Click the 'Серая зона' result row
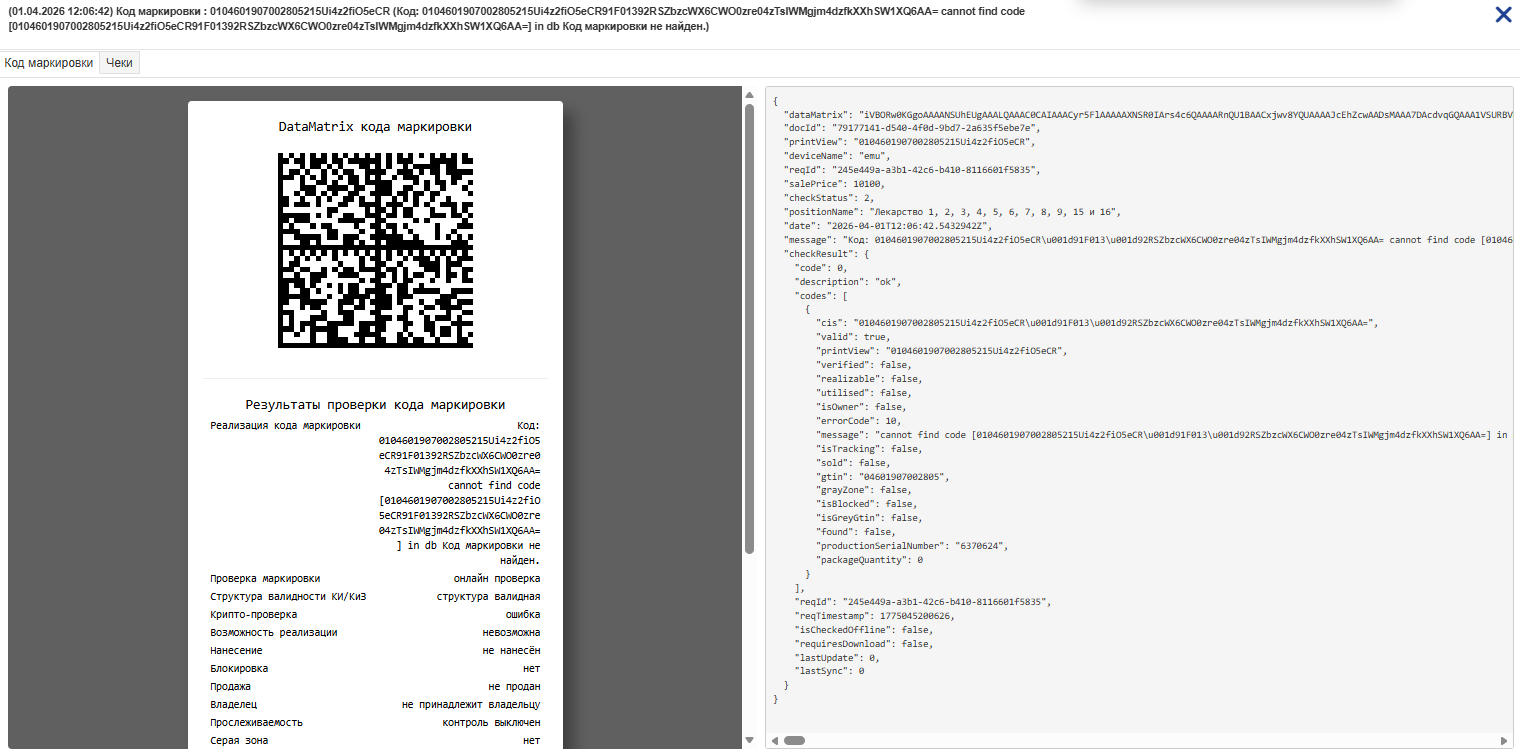Screen dimensions: 1520x754 375,741
